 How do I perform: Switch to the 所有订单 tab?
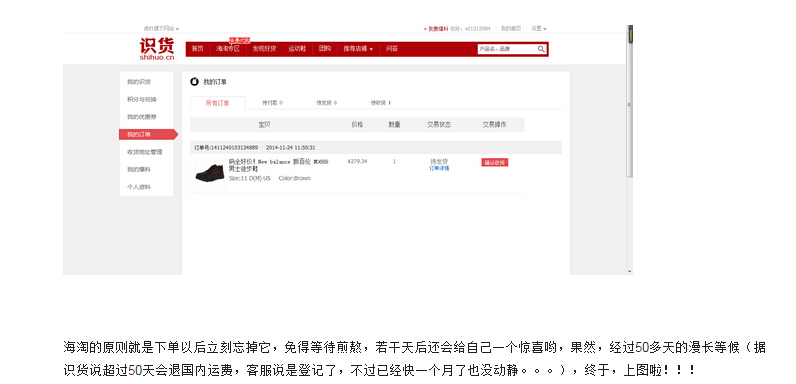(218, 103)
